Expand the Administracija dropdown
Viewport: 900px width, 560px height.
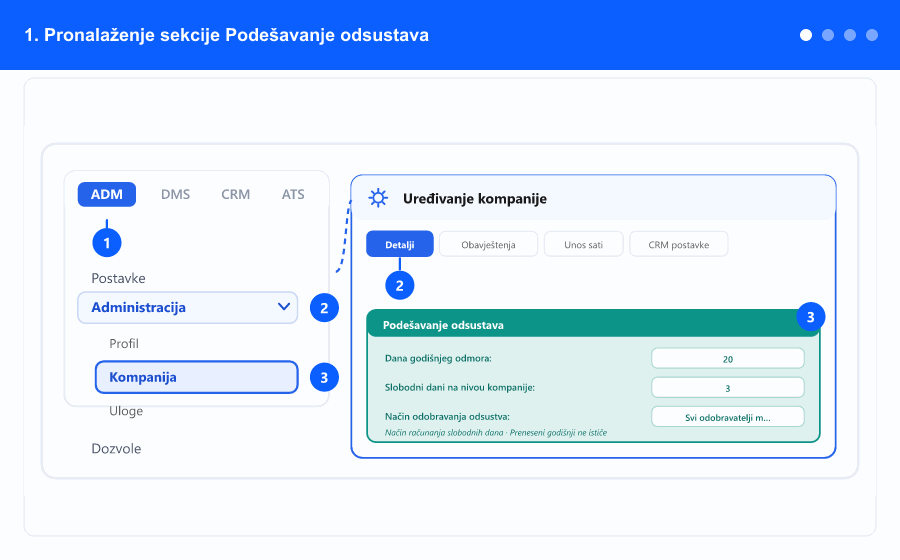(x=188, y=308)
